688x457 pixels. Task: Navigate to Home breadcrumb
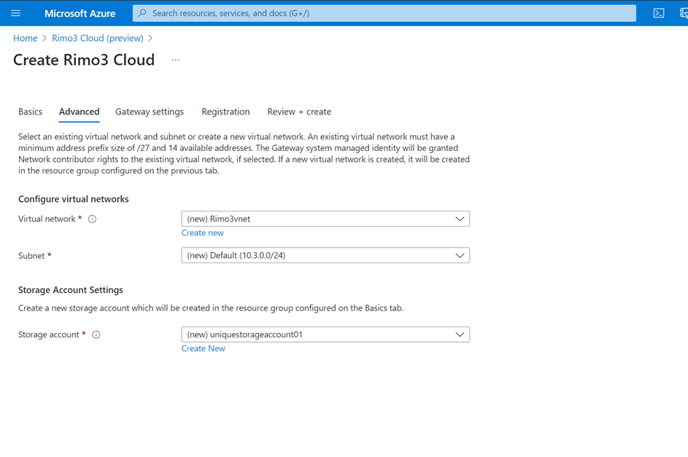(25, 38)
